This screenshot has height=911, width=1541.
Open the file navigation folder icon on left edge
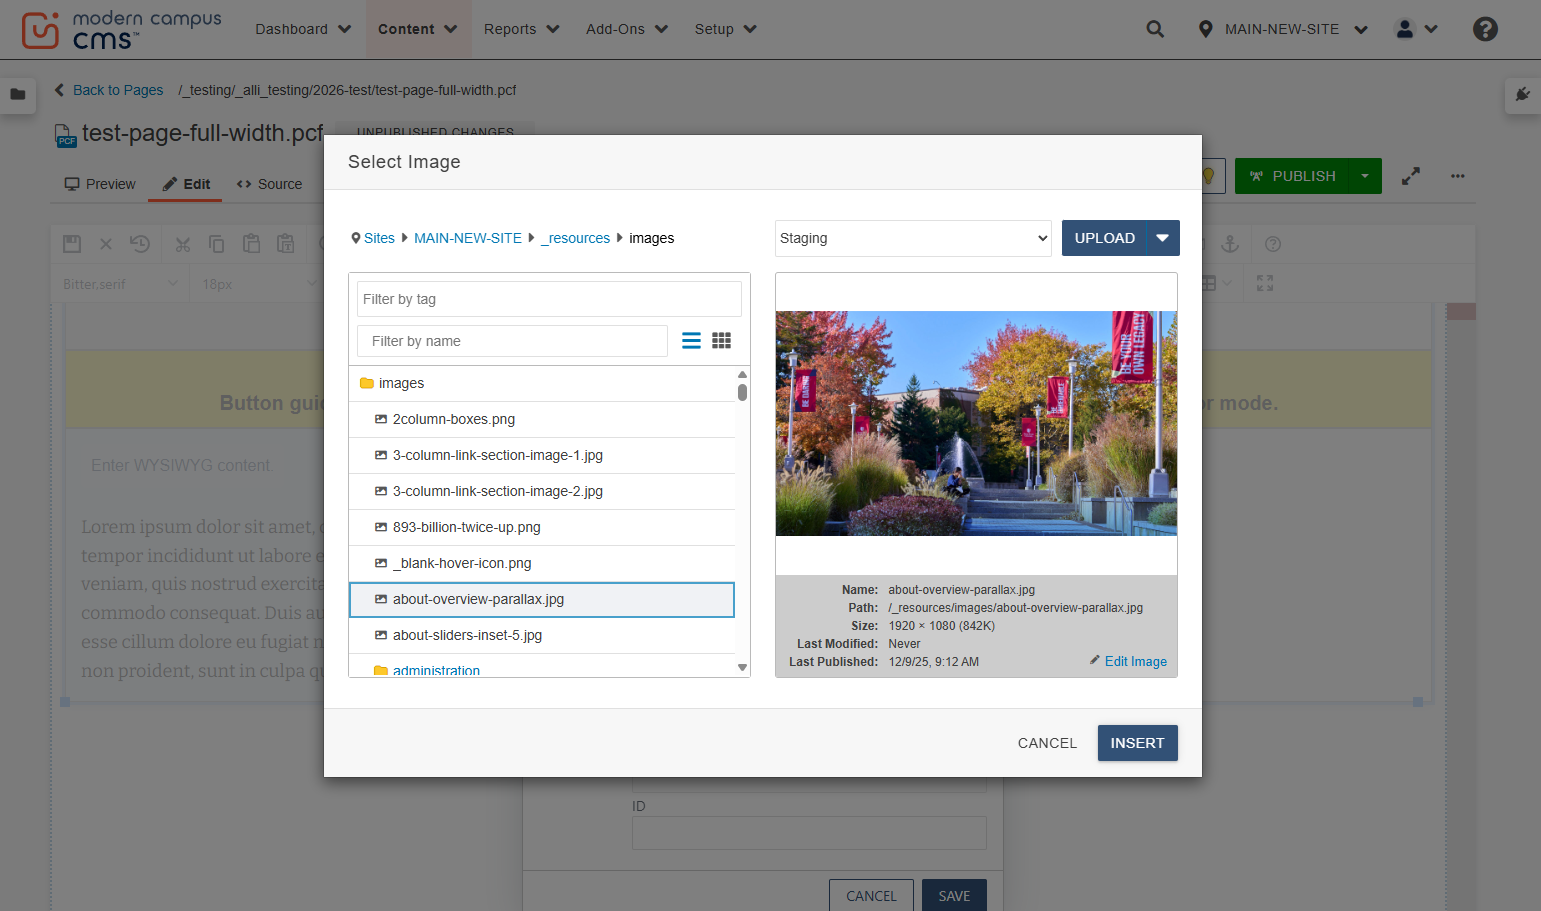pos(18,95)
